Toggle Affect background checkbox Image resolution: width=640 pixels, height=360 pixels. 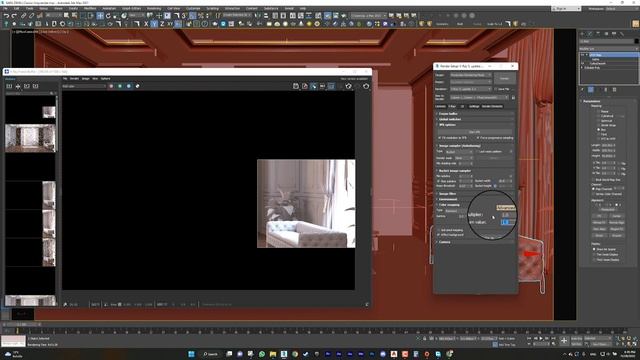439,235
